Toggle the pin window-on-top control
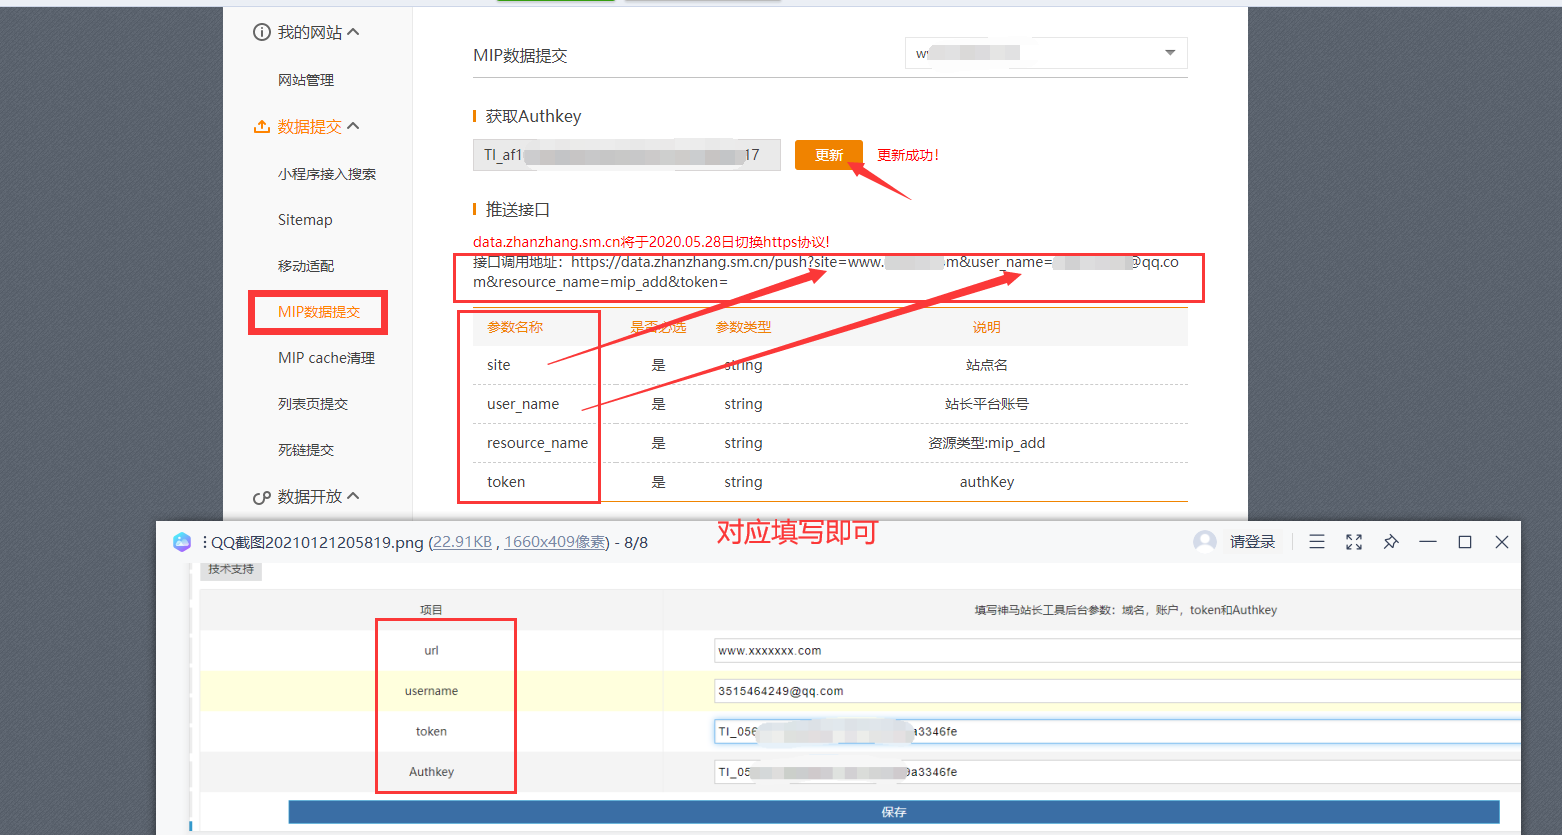The height and width of the screenshot is (835, 1562). pyautogui.click(x=1391, y=541)
